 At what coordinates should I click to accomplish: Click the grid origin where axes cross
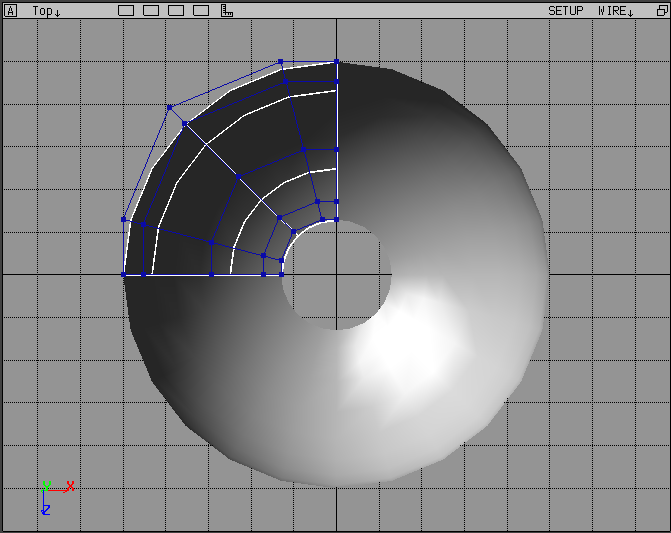(337, 274)
